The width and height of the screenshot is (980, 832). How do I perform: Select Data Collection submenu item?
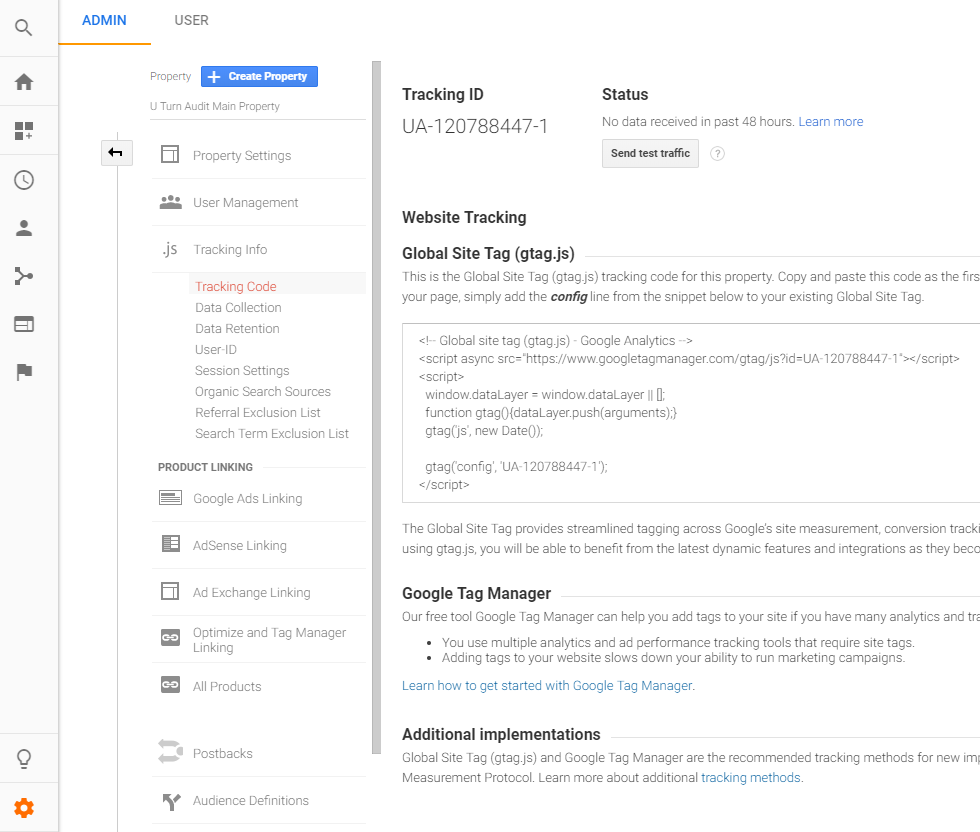coord(238,308)
